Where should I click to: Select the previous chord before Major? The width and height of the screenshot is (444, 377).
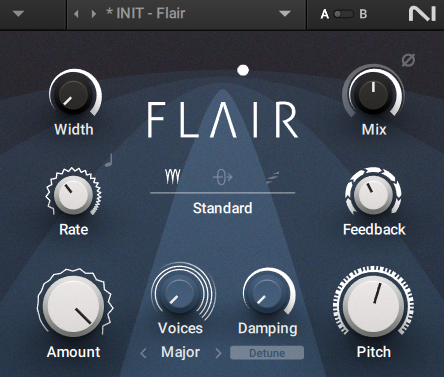click(x=143, y=353)
